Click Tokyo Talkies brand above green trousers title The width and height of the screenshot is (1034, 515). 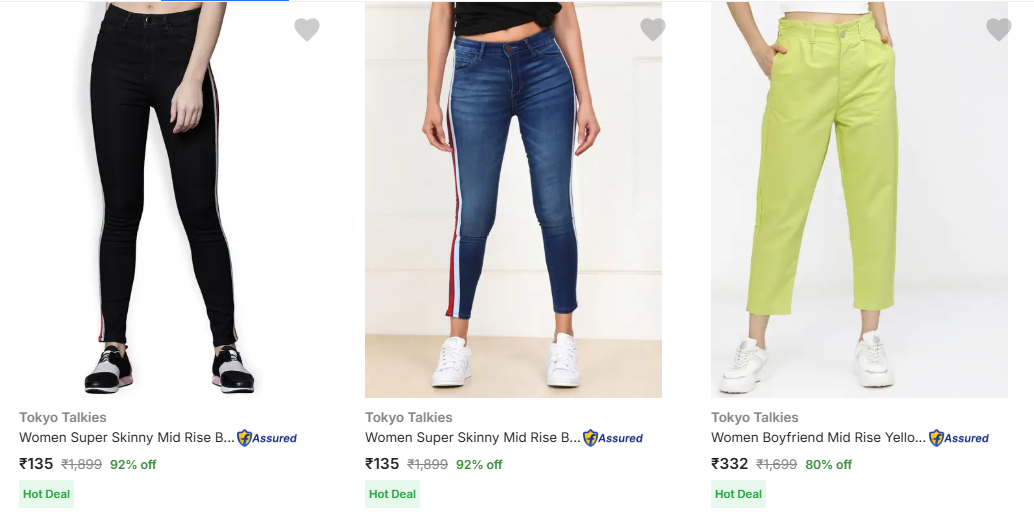point(755,418)
